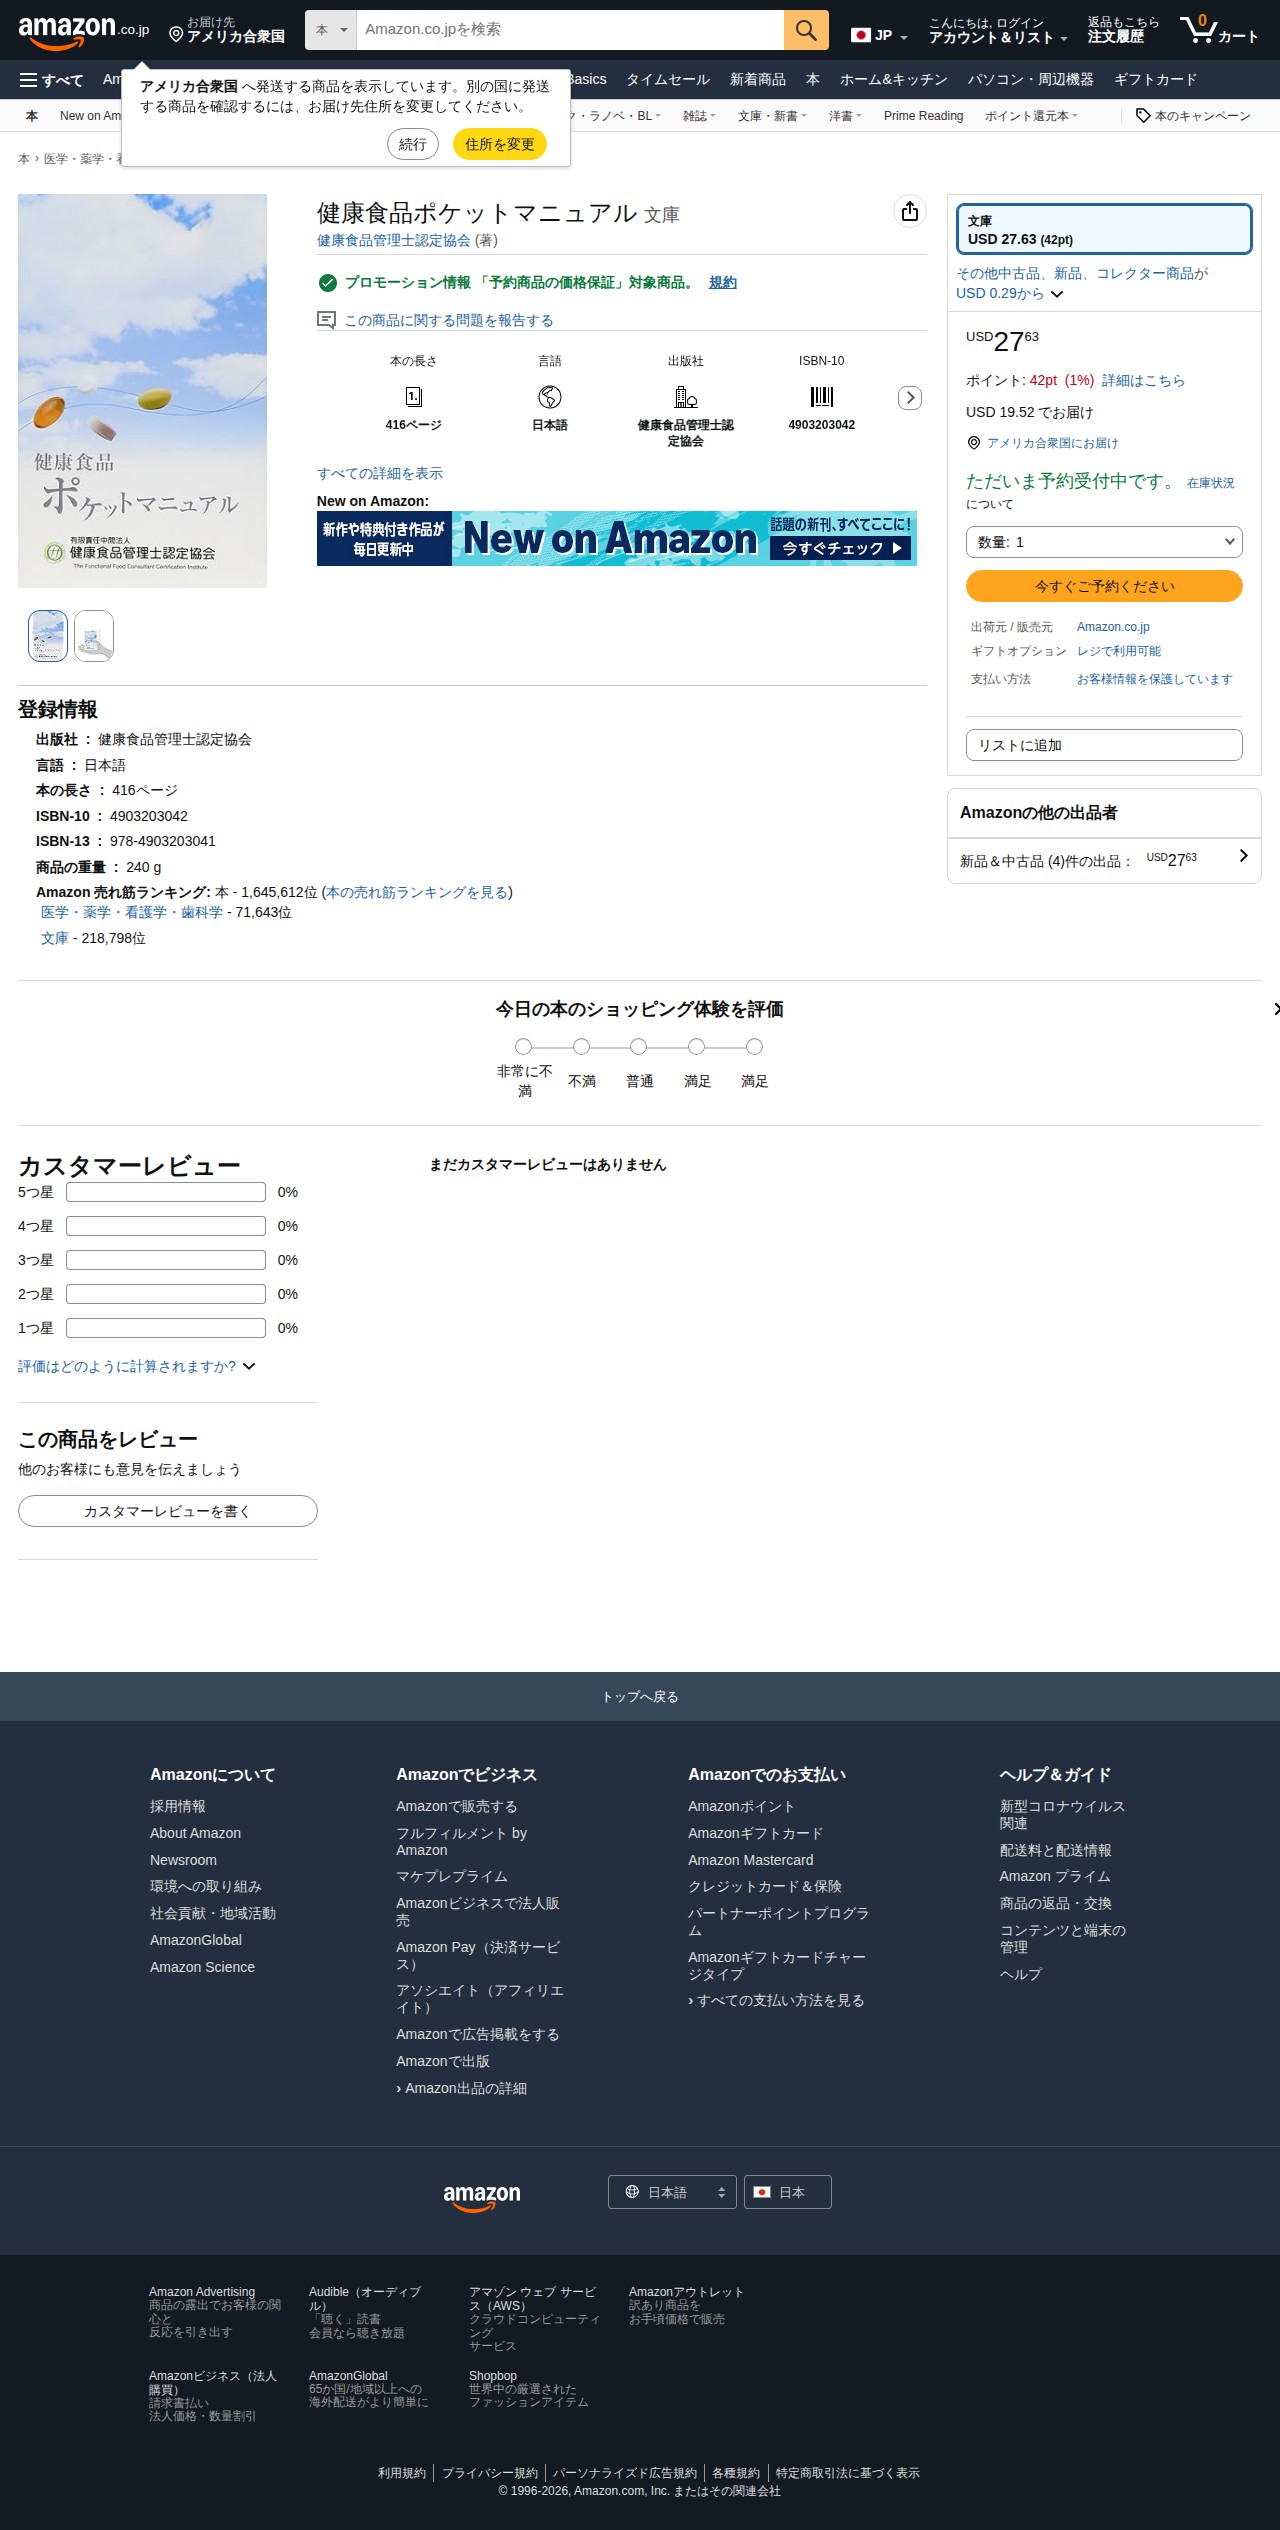Expand 評価はどのように計算されますか?
1280x2530 pixels.
137,1367
